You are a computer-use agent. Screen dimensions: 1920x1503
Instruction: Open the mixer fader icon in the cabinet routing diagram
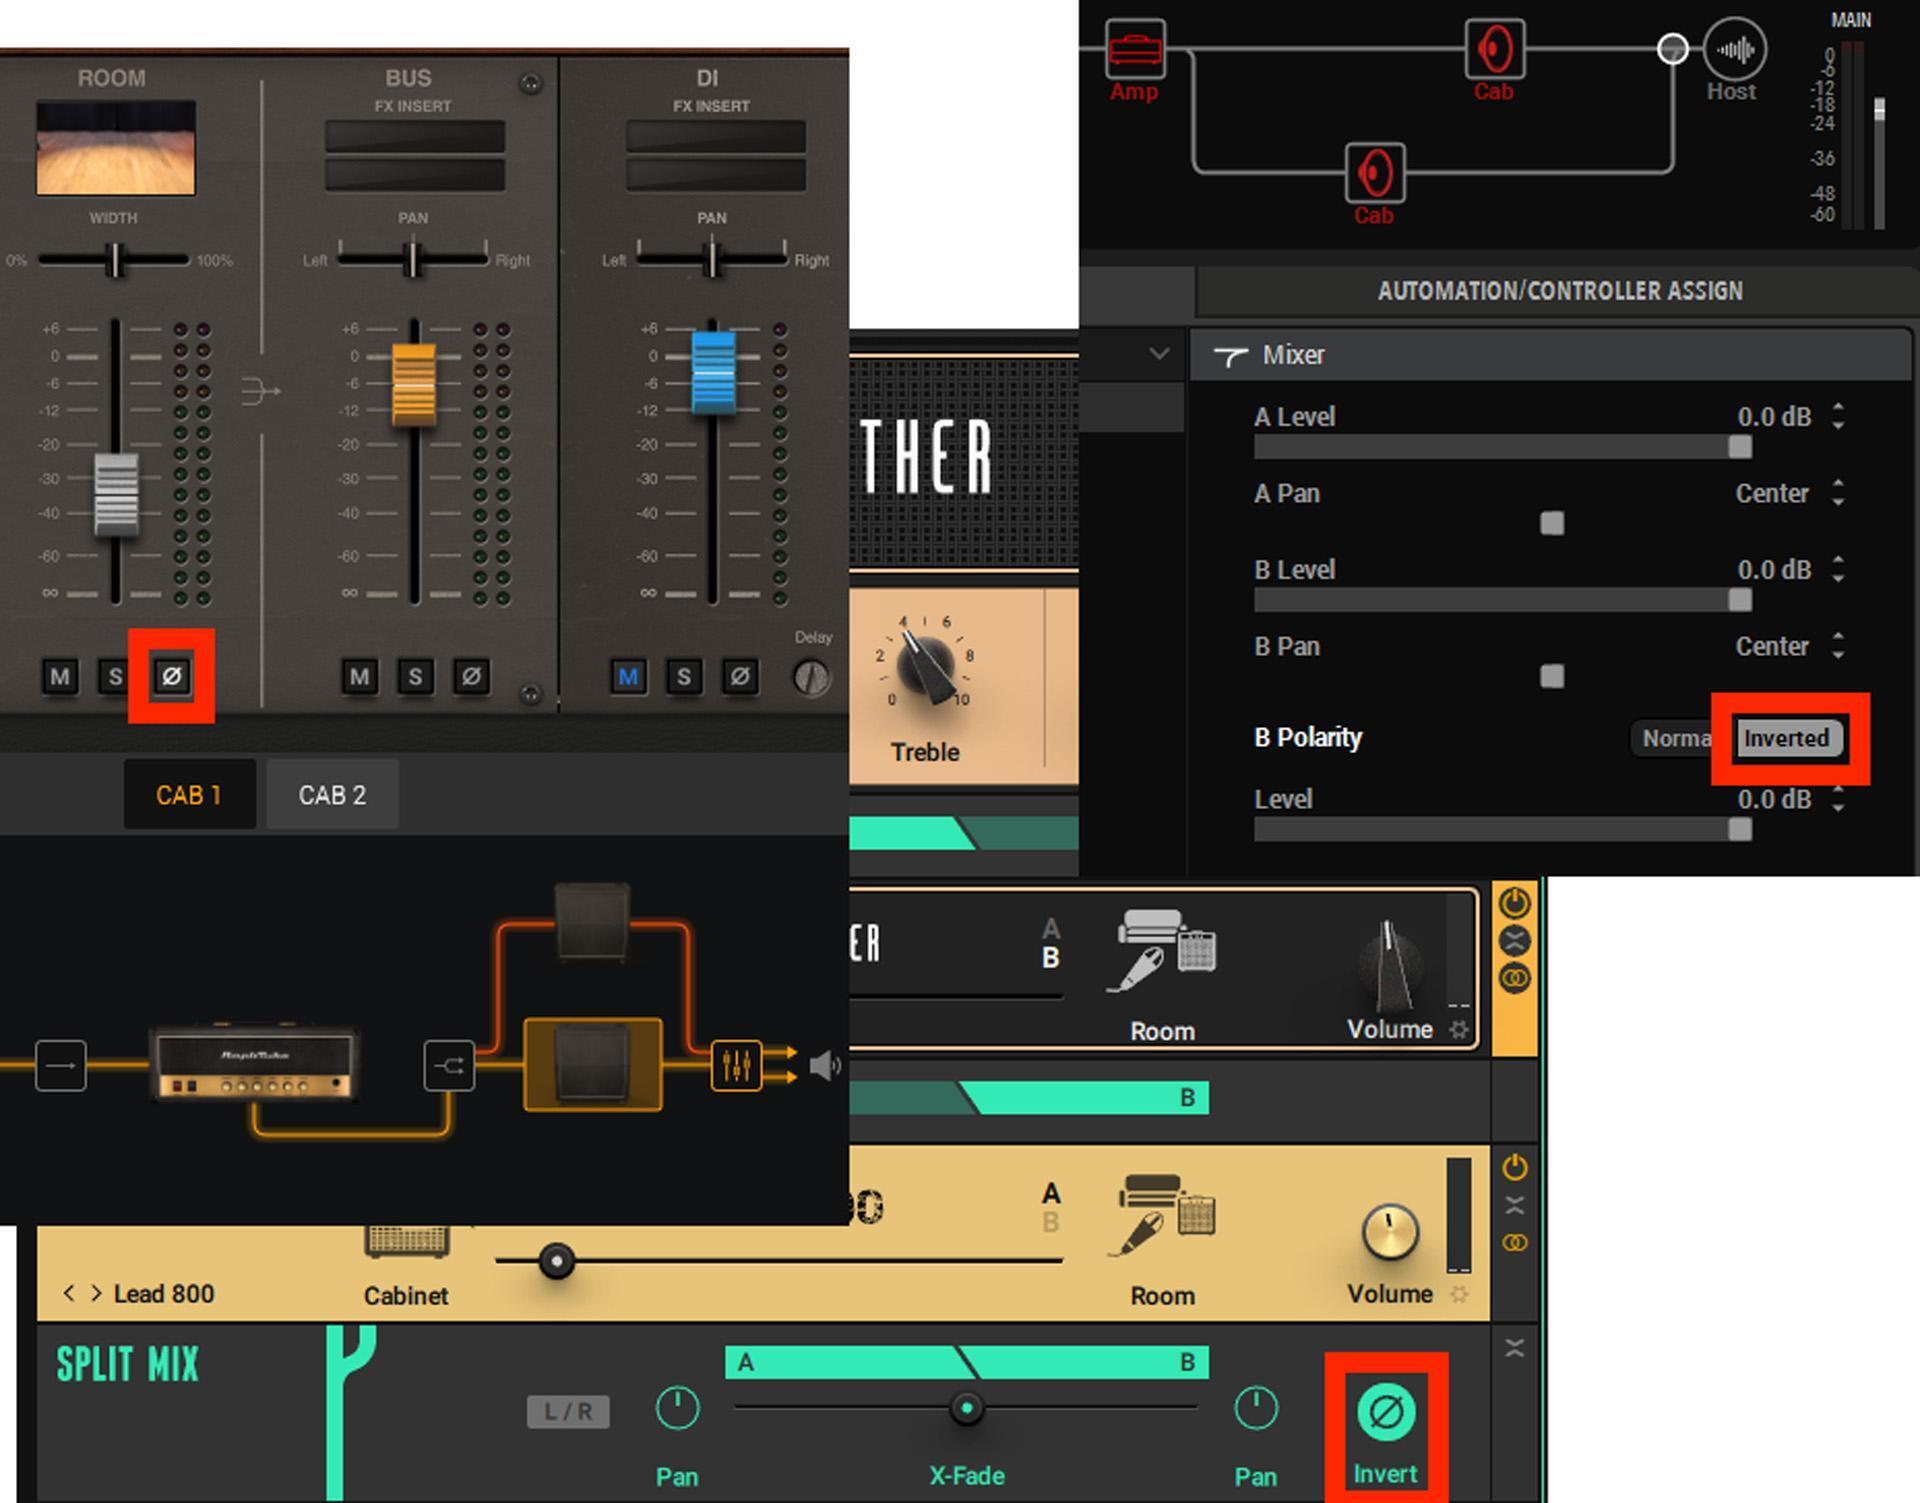735,1067
